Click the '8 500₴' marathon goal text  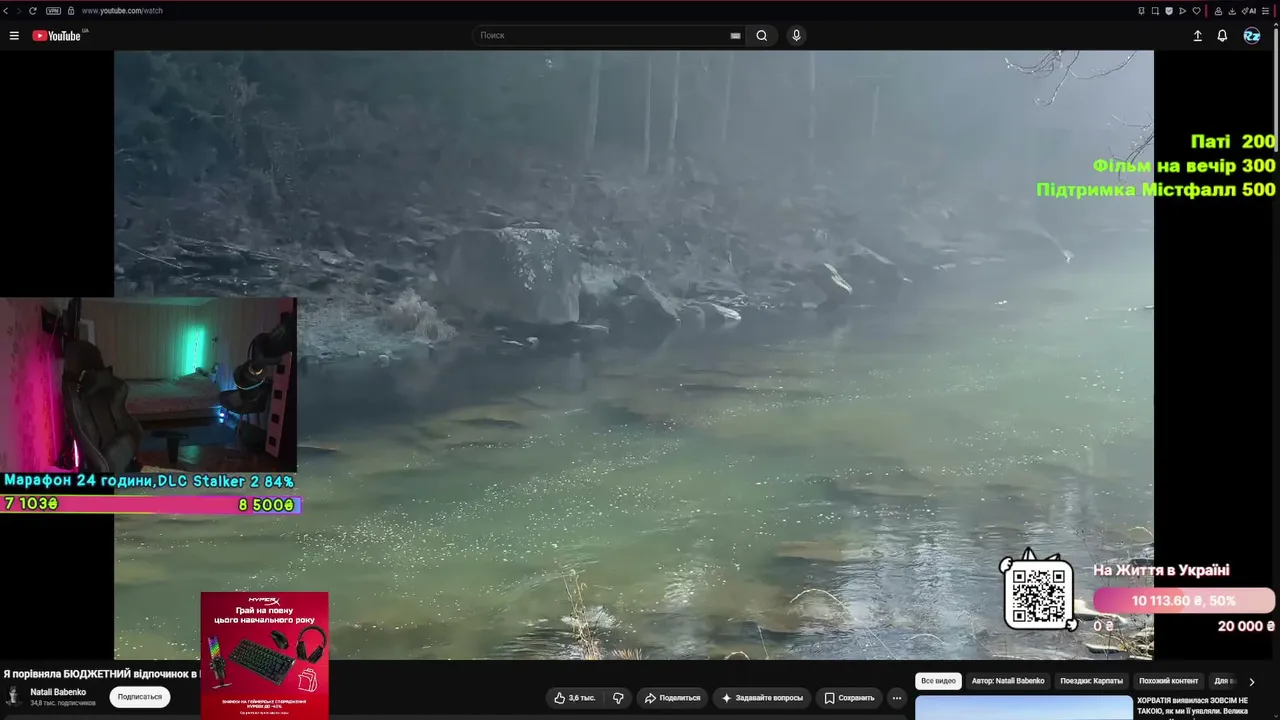[x=266, y=505]
